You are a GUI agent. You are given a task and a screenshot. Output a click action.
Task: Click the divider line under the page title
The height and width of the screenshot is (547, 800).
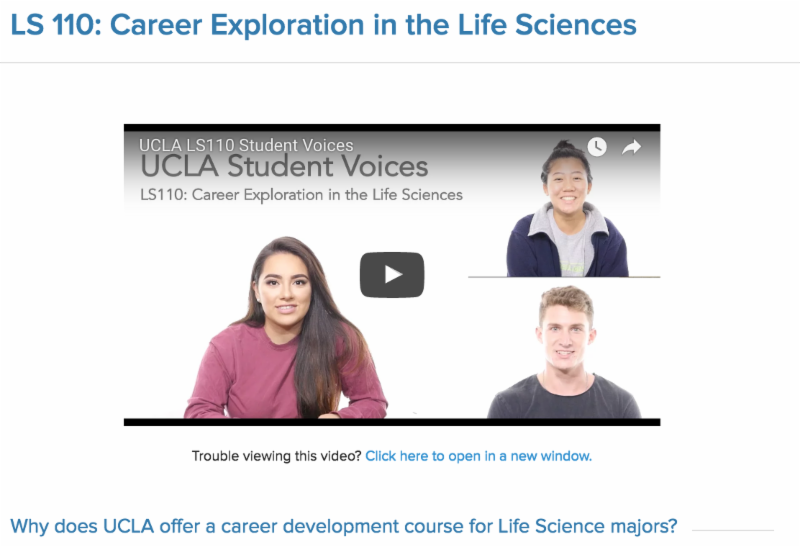(400, 63)
